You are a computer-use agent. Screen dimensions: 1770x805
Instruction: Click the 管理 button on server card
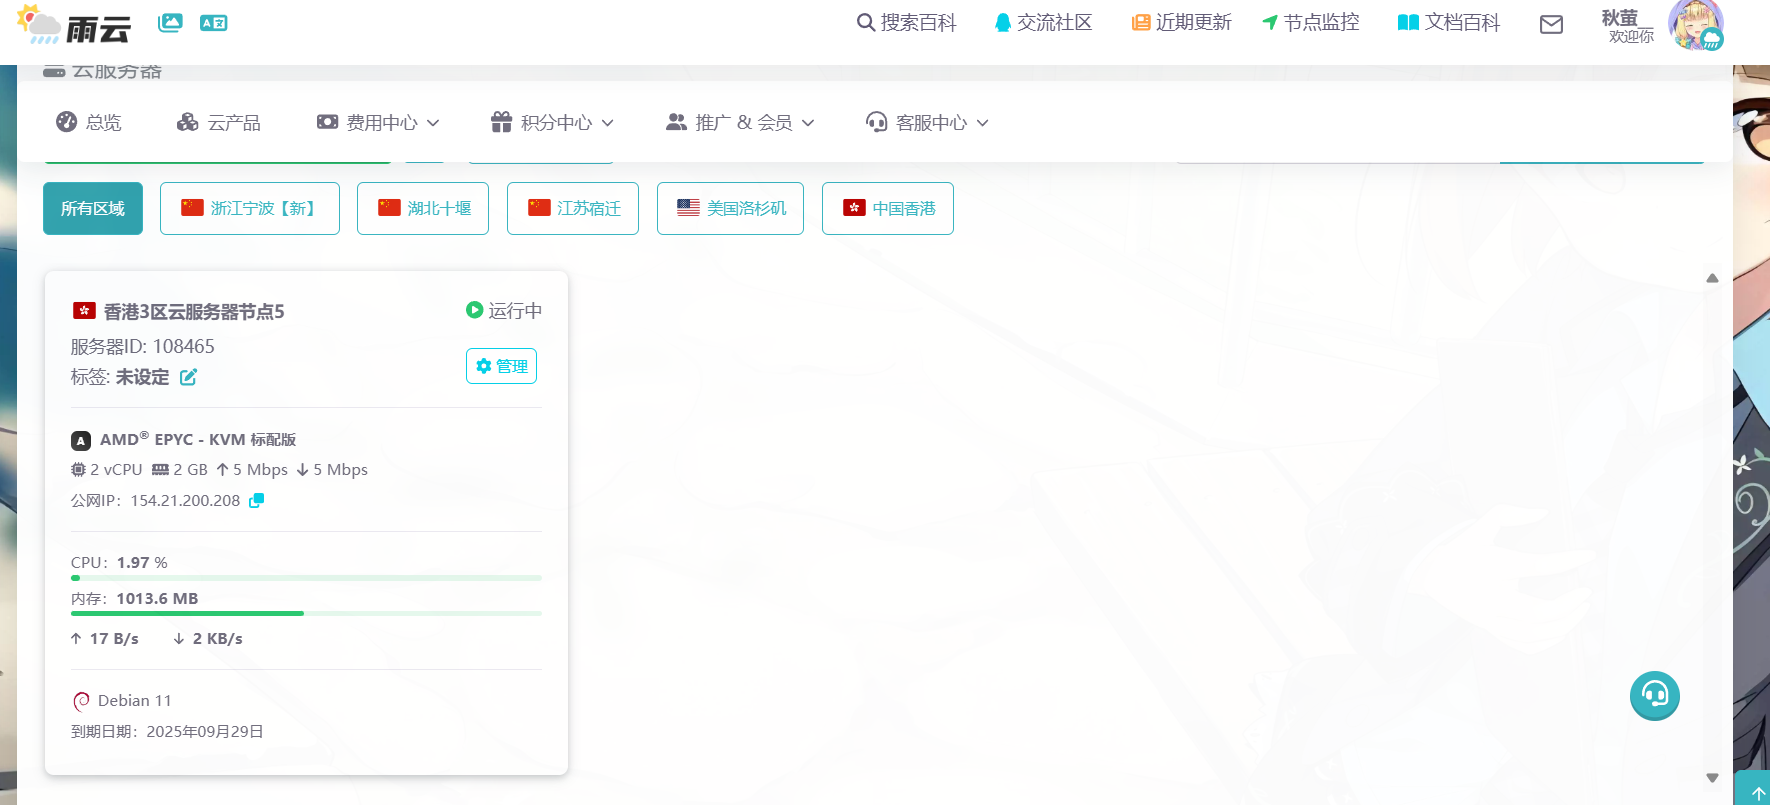click(x=501, y=366)
